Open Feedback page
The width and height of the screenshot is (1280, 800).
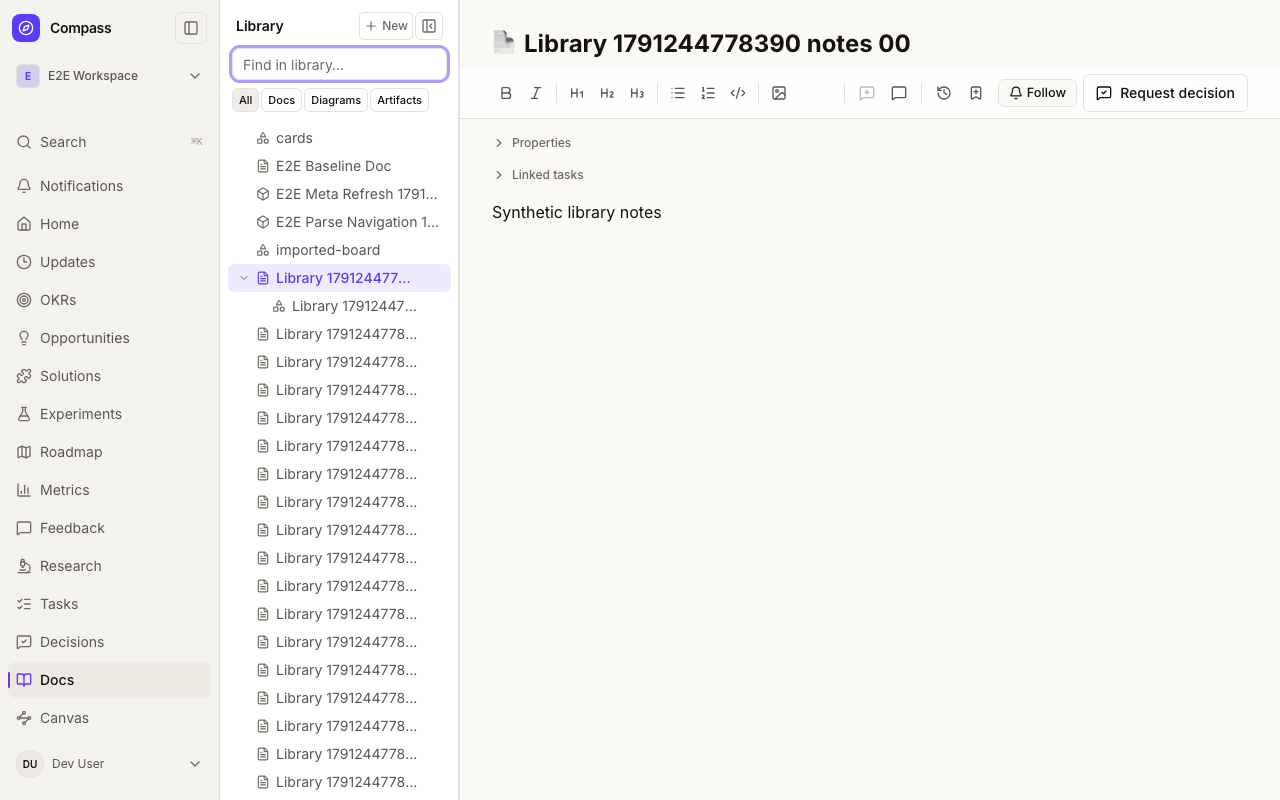pyautogui.click(x=110, y=528)
